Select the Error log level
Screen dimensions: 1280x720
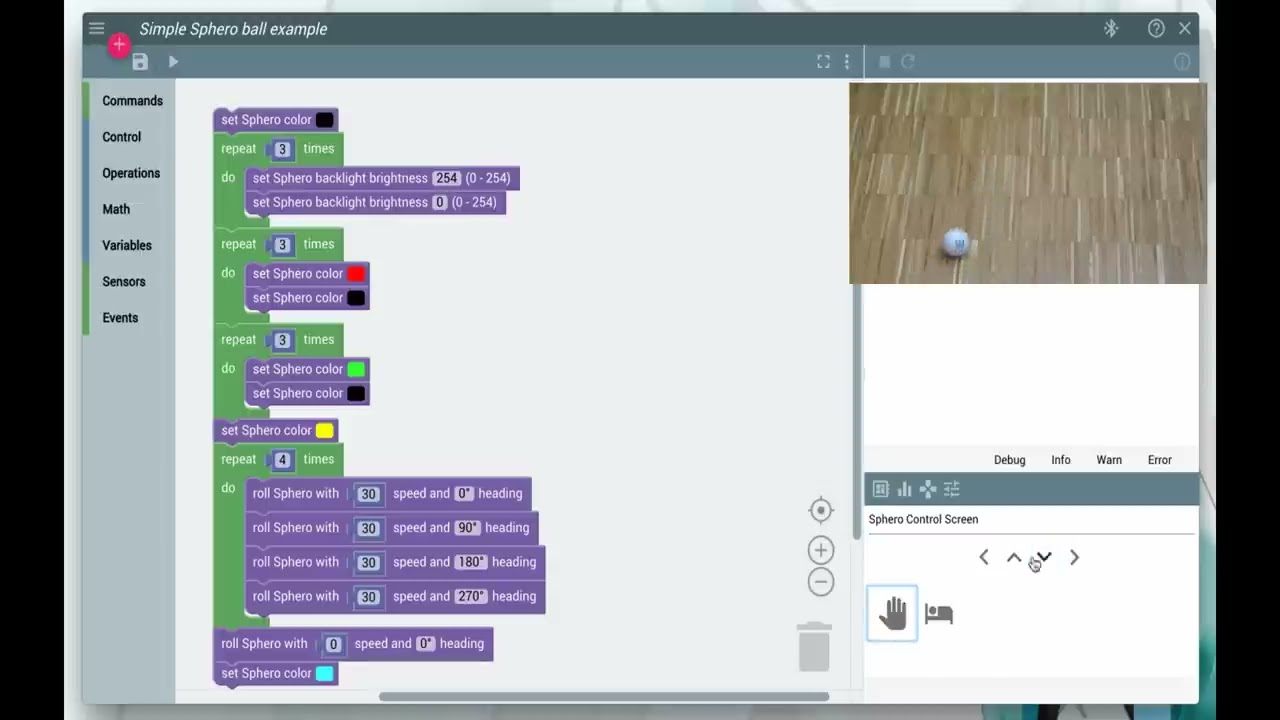pyautogui.click(x=1160, y=460)
